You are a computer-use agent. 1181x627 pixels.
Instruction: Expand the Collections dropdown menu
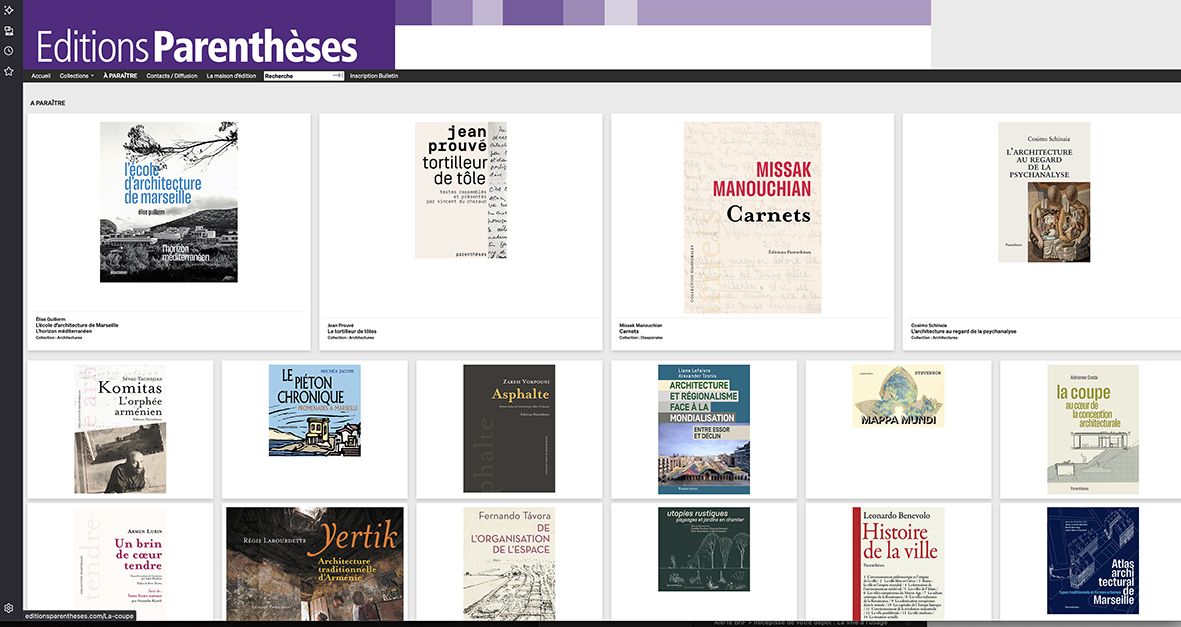tap(77, 76)
